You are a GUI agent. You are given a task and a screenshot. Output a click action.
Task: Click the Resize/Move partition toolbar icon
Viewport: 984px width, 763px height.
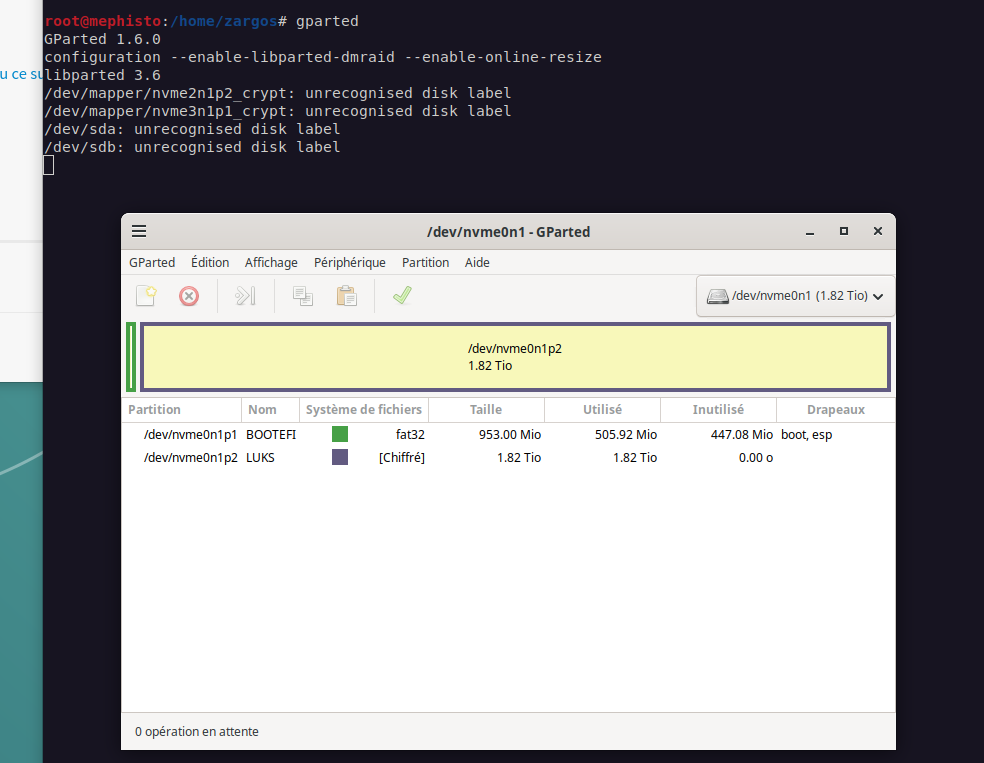[245, 296]
